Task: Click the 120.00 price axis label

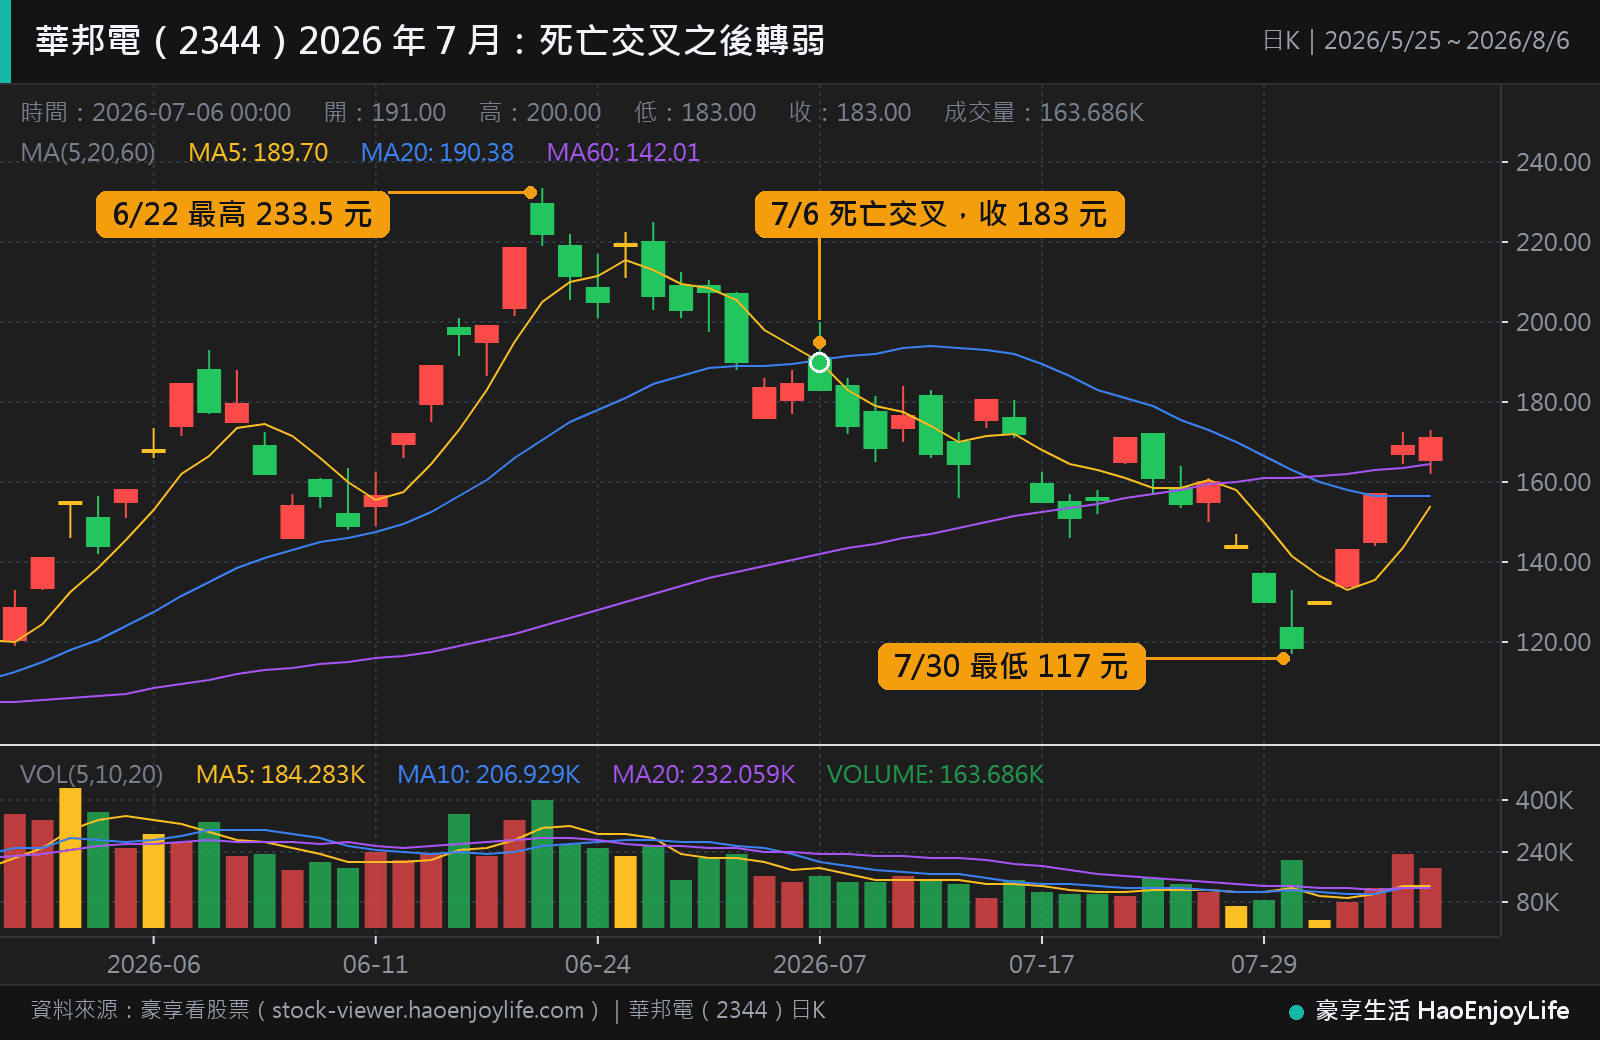Action: [x=1553, y=643]
